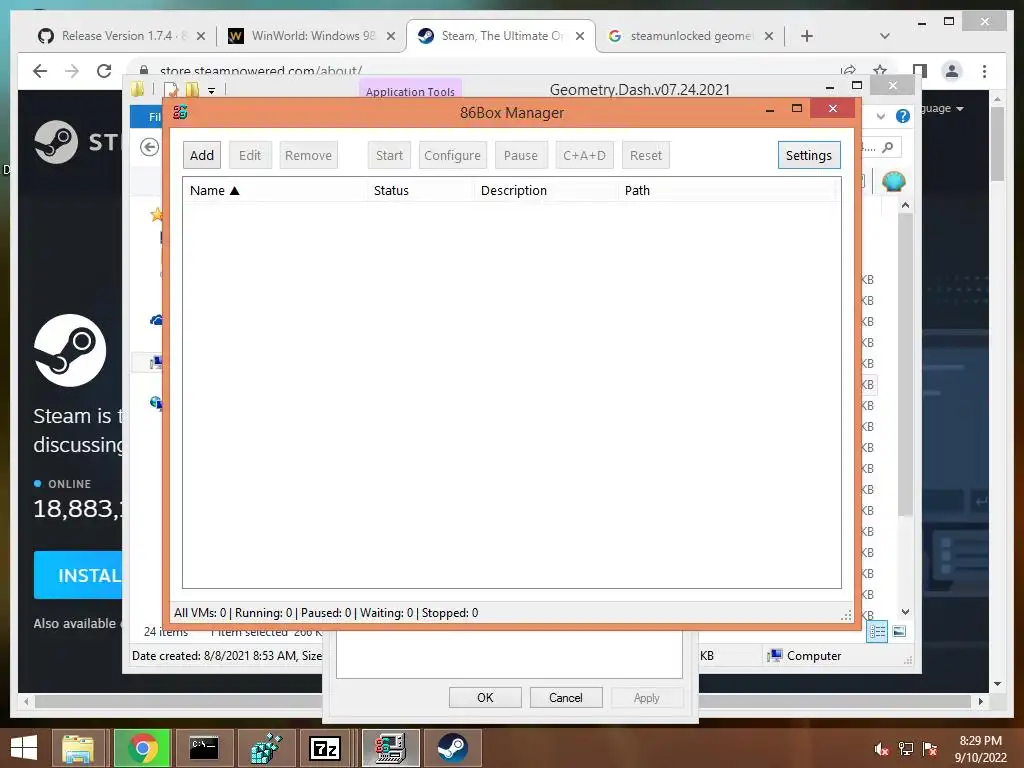Expand the Explorer ribbon chevron
Viewport: 1024px width, 768px height.
[x=881, y=116]
